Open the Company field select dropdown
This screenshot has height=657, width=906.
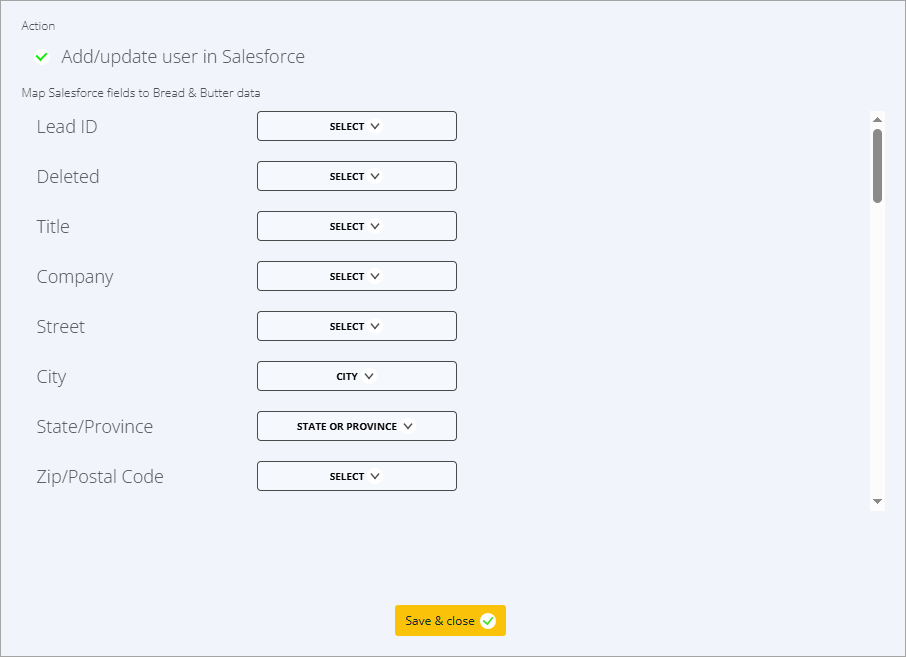click(356, 276)
